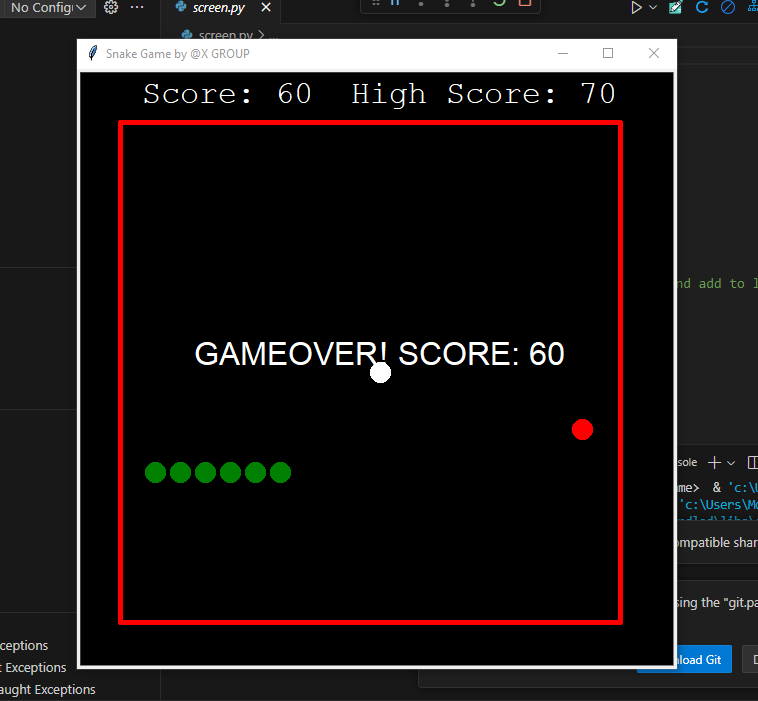The width and height of the screenshot is (758, 701).
Task: Click the feather icon in Snake Game title bar
Action: 93,53
